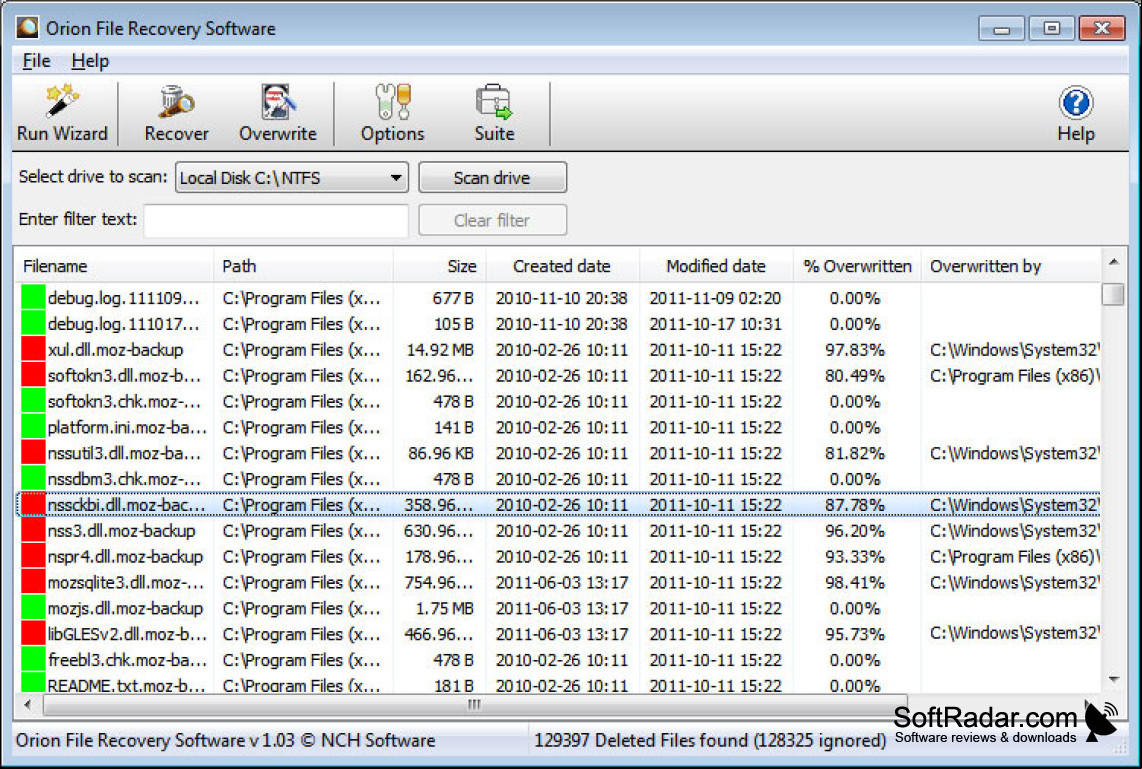Open the Help menu
The width and height of the screenshot is (1142, 769).
click(x=90, y=61)
